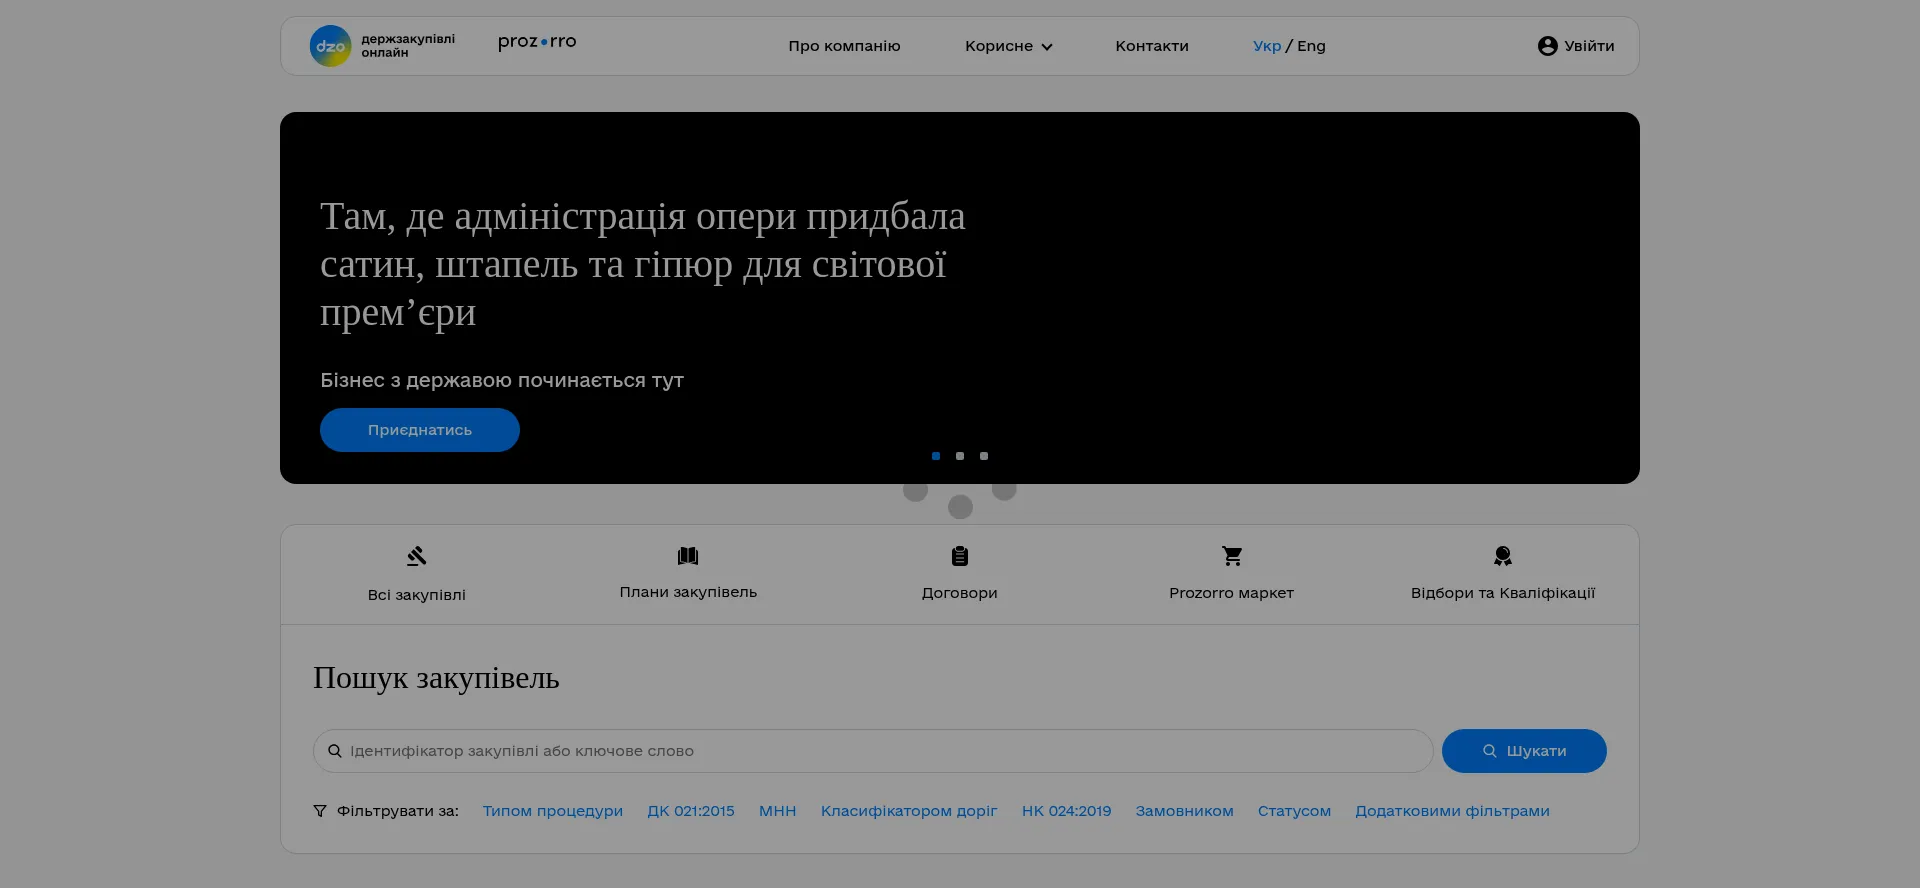Select the first carousel slide dot
The height and width of the screenshot is (888, 1920).
(x=936, y=456)
